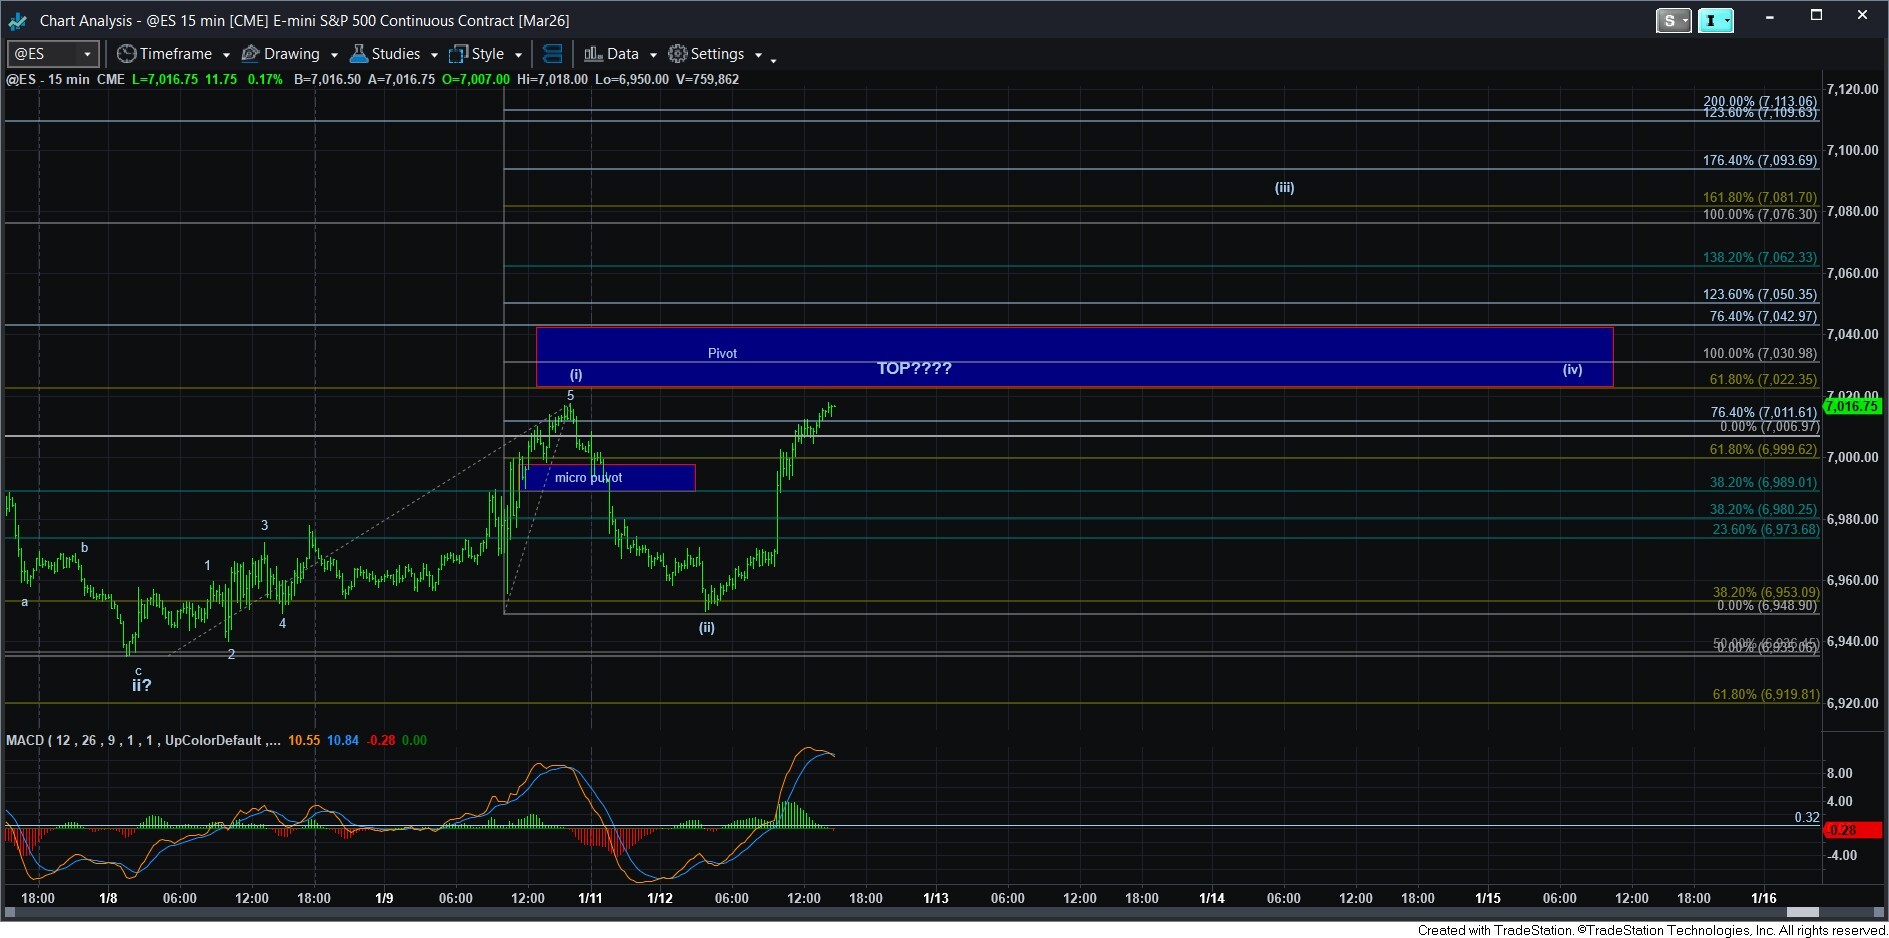Open the Settings menu
1889x938 pixels.
(x=717, y=54)
